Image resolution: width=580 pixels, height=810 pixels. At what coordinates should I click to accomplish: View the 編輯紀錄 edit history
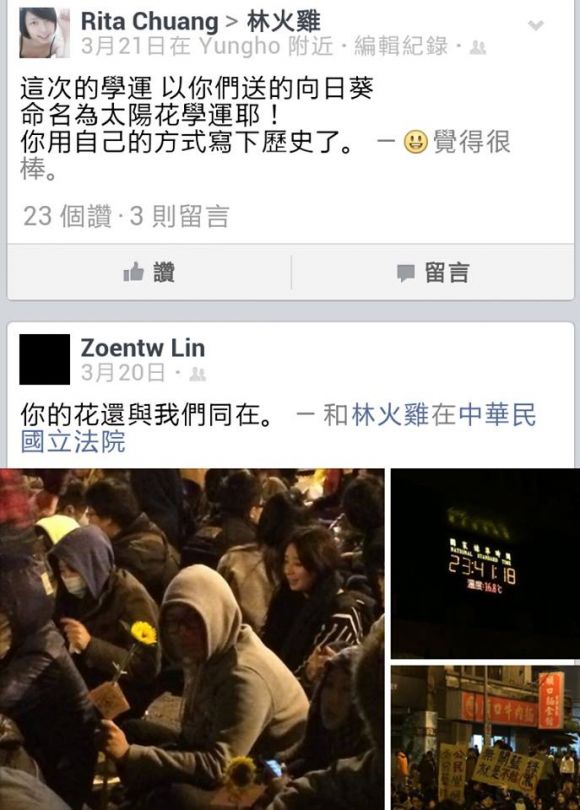pos(401,46)
